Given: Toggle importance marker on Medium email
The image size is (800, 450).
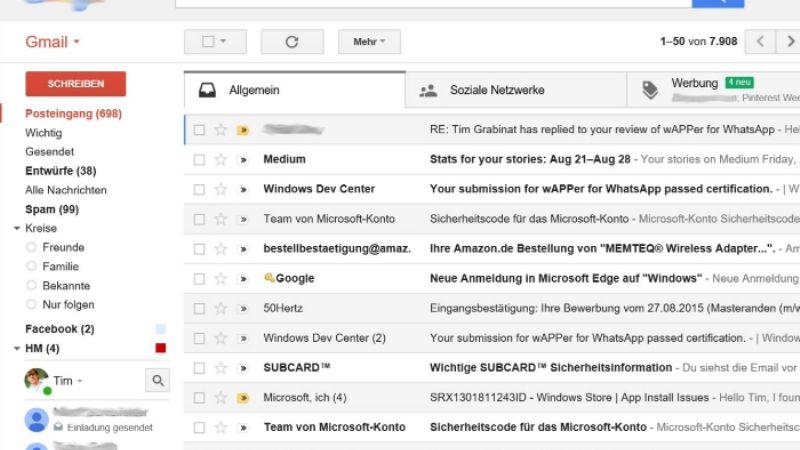Looking at the screenshot, I should [243, 160].
